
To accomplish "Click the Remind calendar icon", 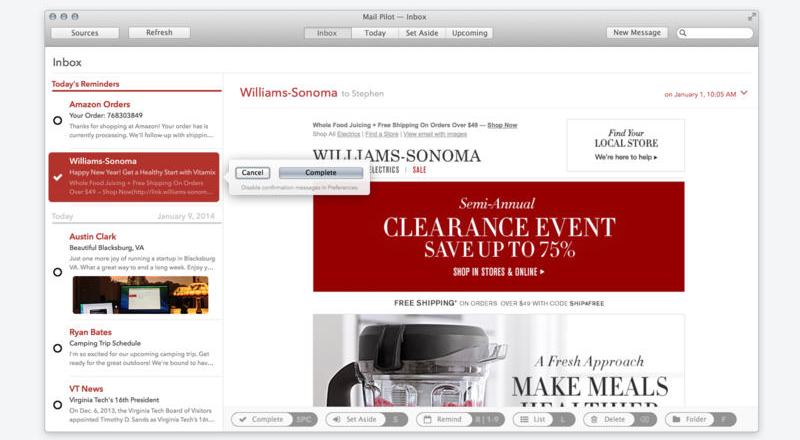I will 428,420.
